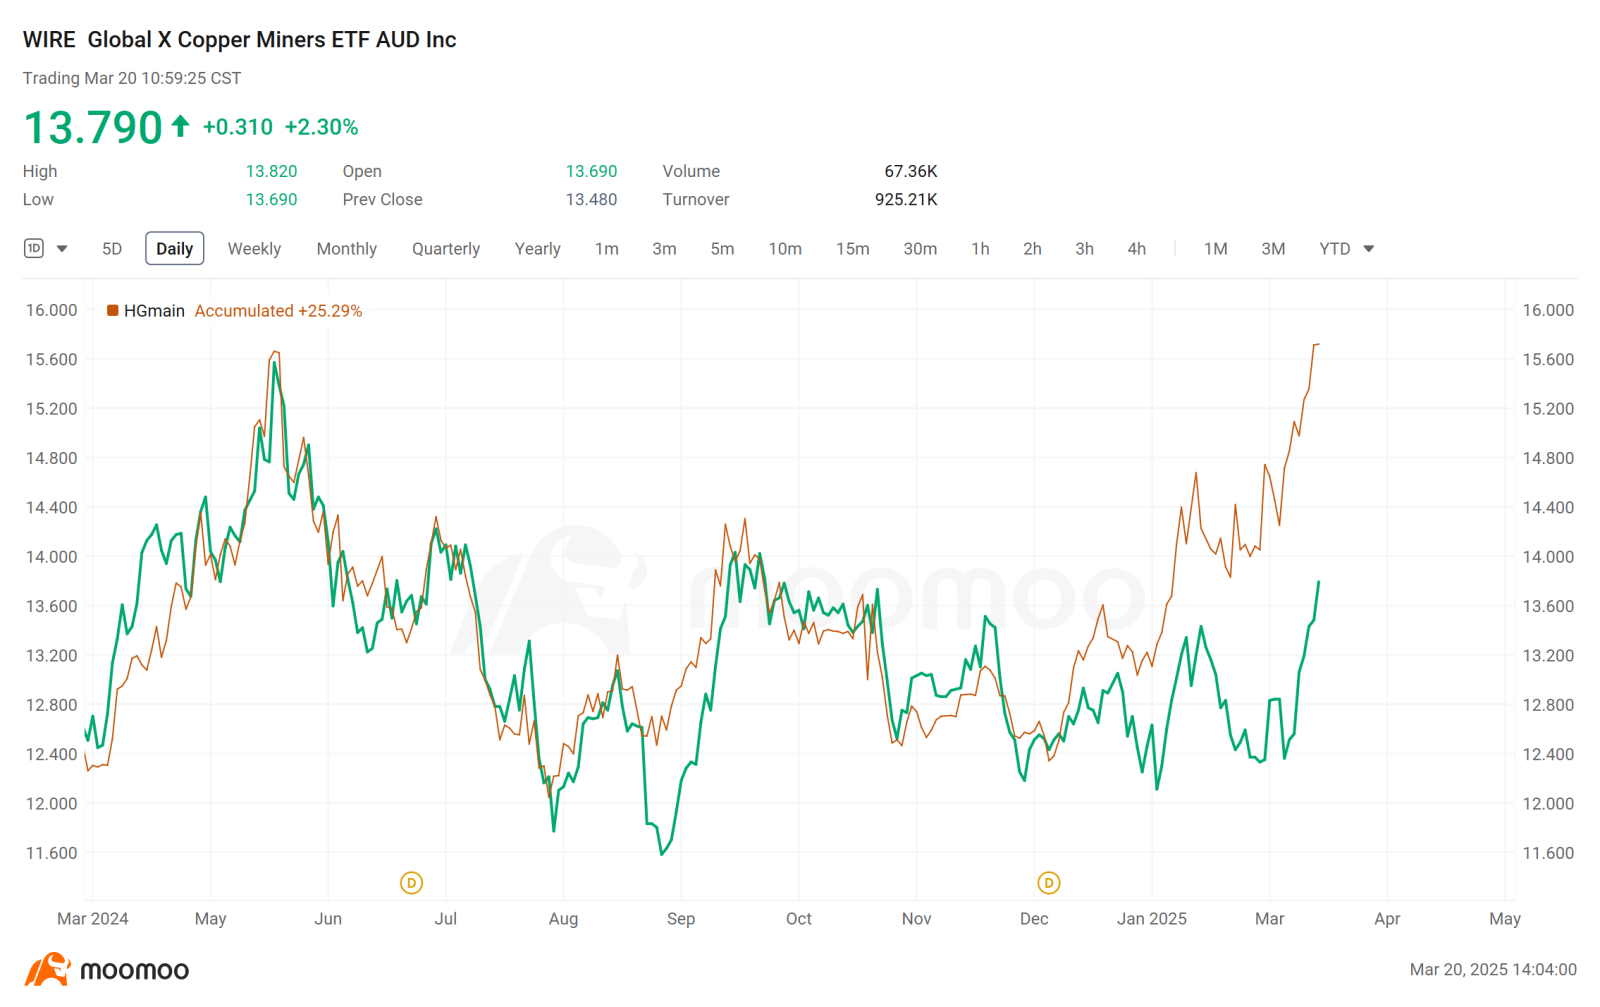Set range to 3 months (3M)

1273,249
